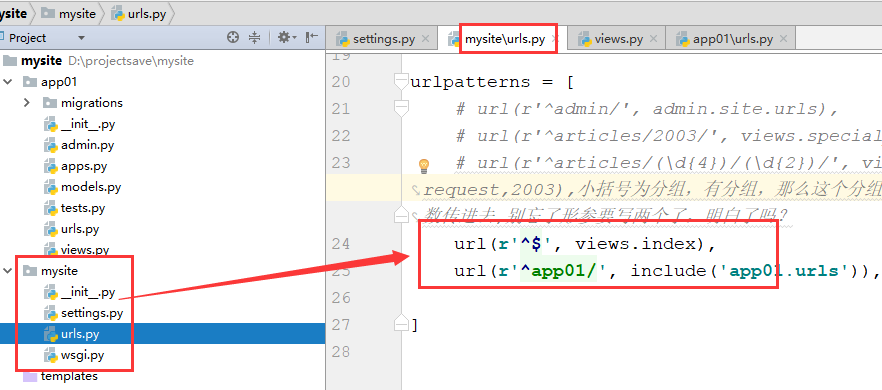Collapse the app01 folder

click(x=8, y=82)
